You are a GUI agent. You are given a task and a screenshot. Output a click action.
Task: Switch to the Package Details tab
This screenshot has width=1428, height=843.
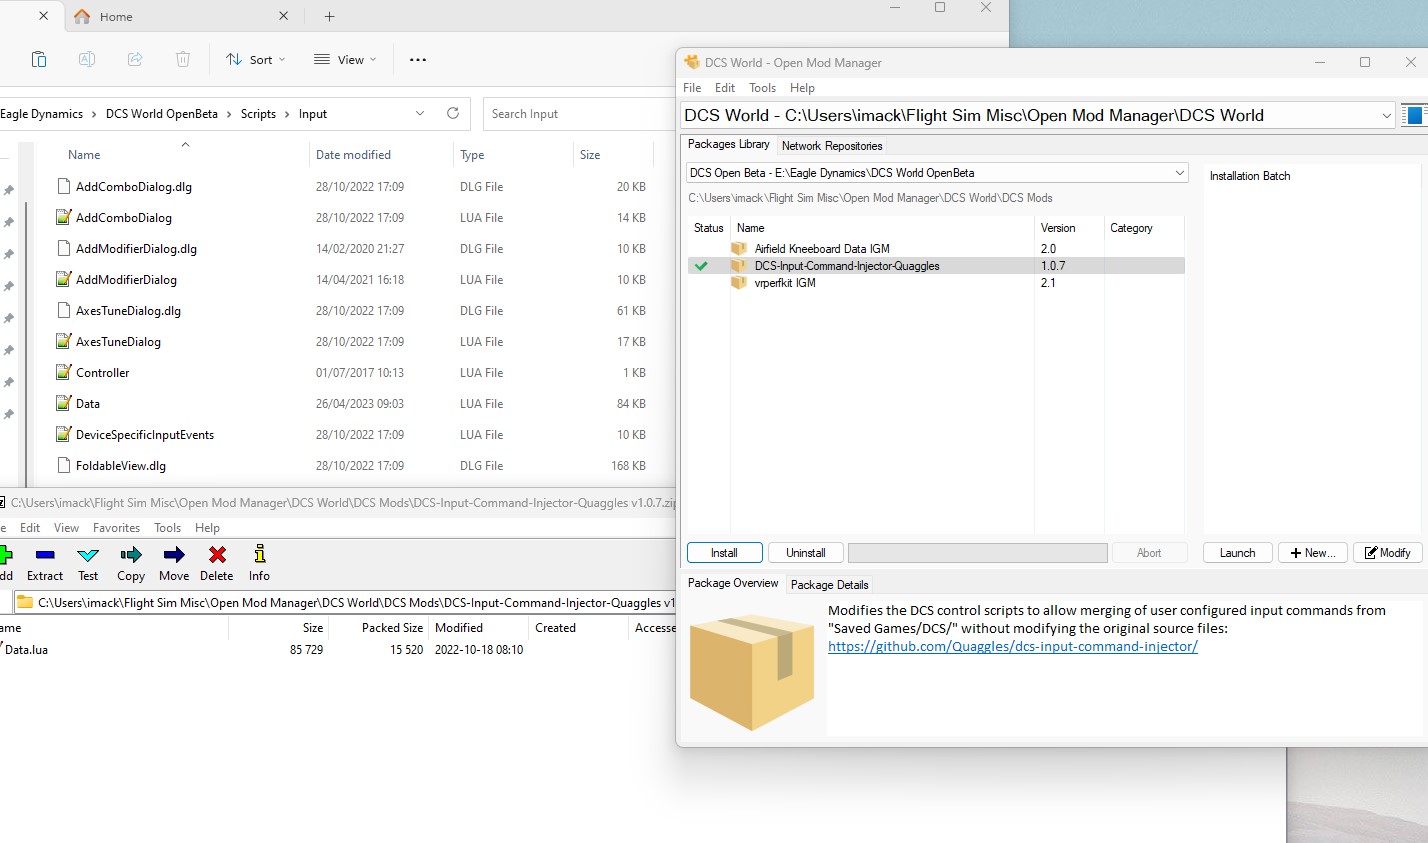tap(829, 585)
